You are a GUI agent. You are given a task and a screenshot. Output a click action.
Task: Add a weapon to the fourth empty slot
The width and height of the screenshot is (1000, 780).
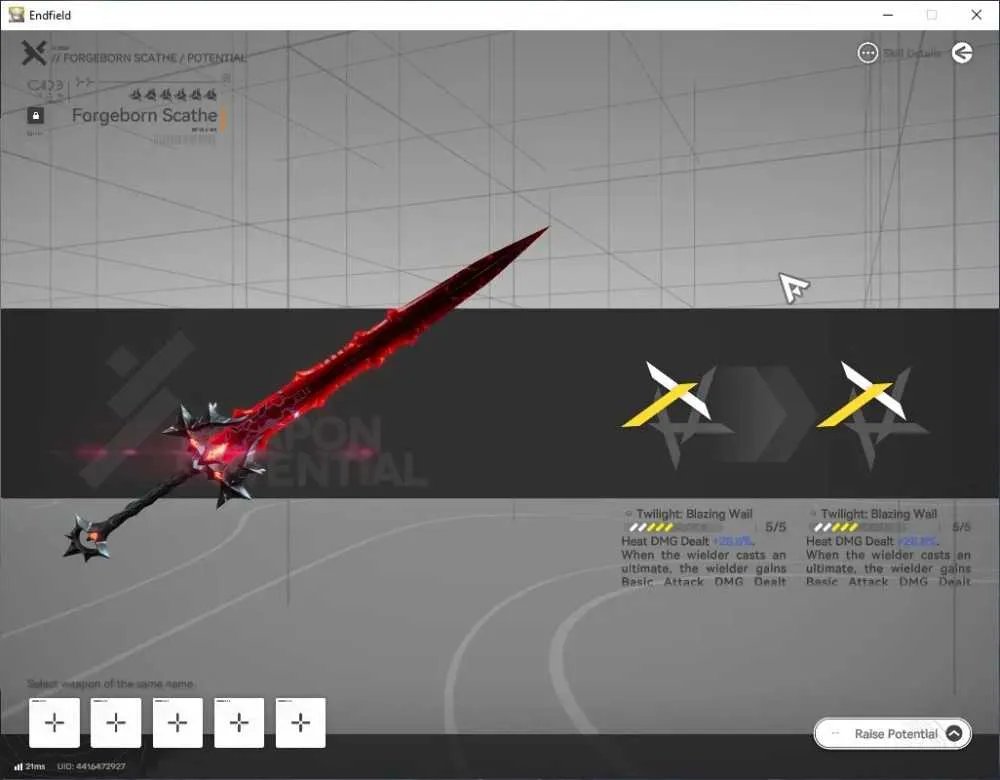(239, 723)
